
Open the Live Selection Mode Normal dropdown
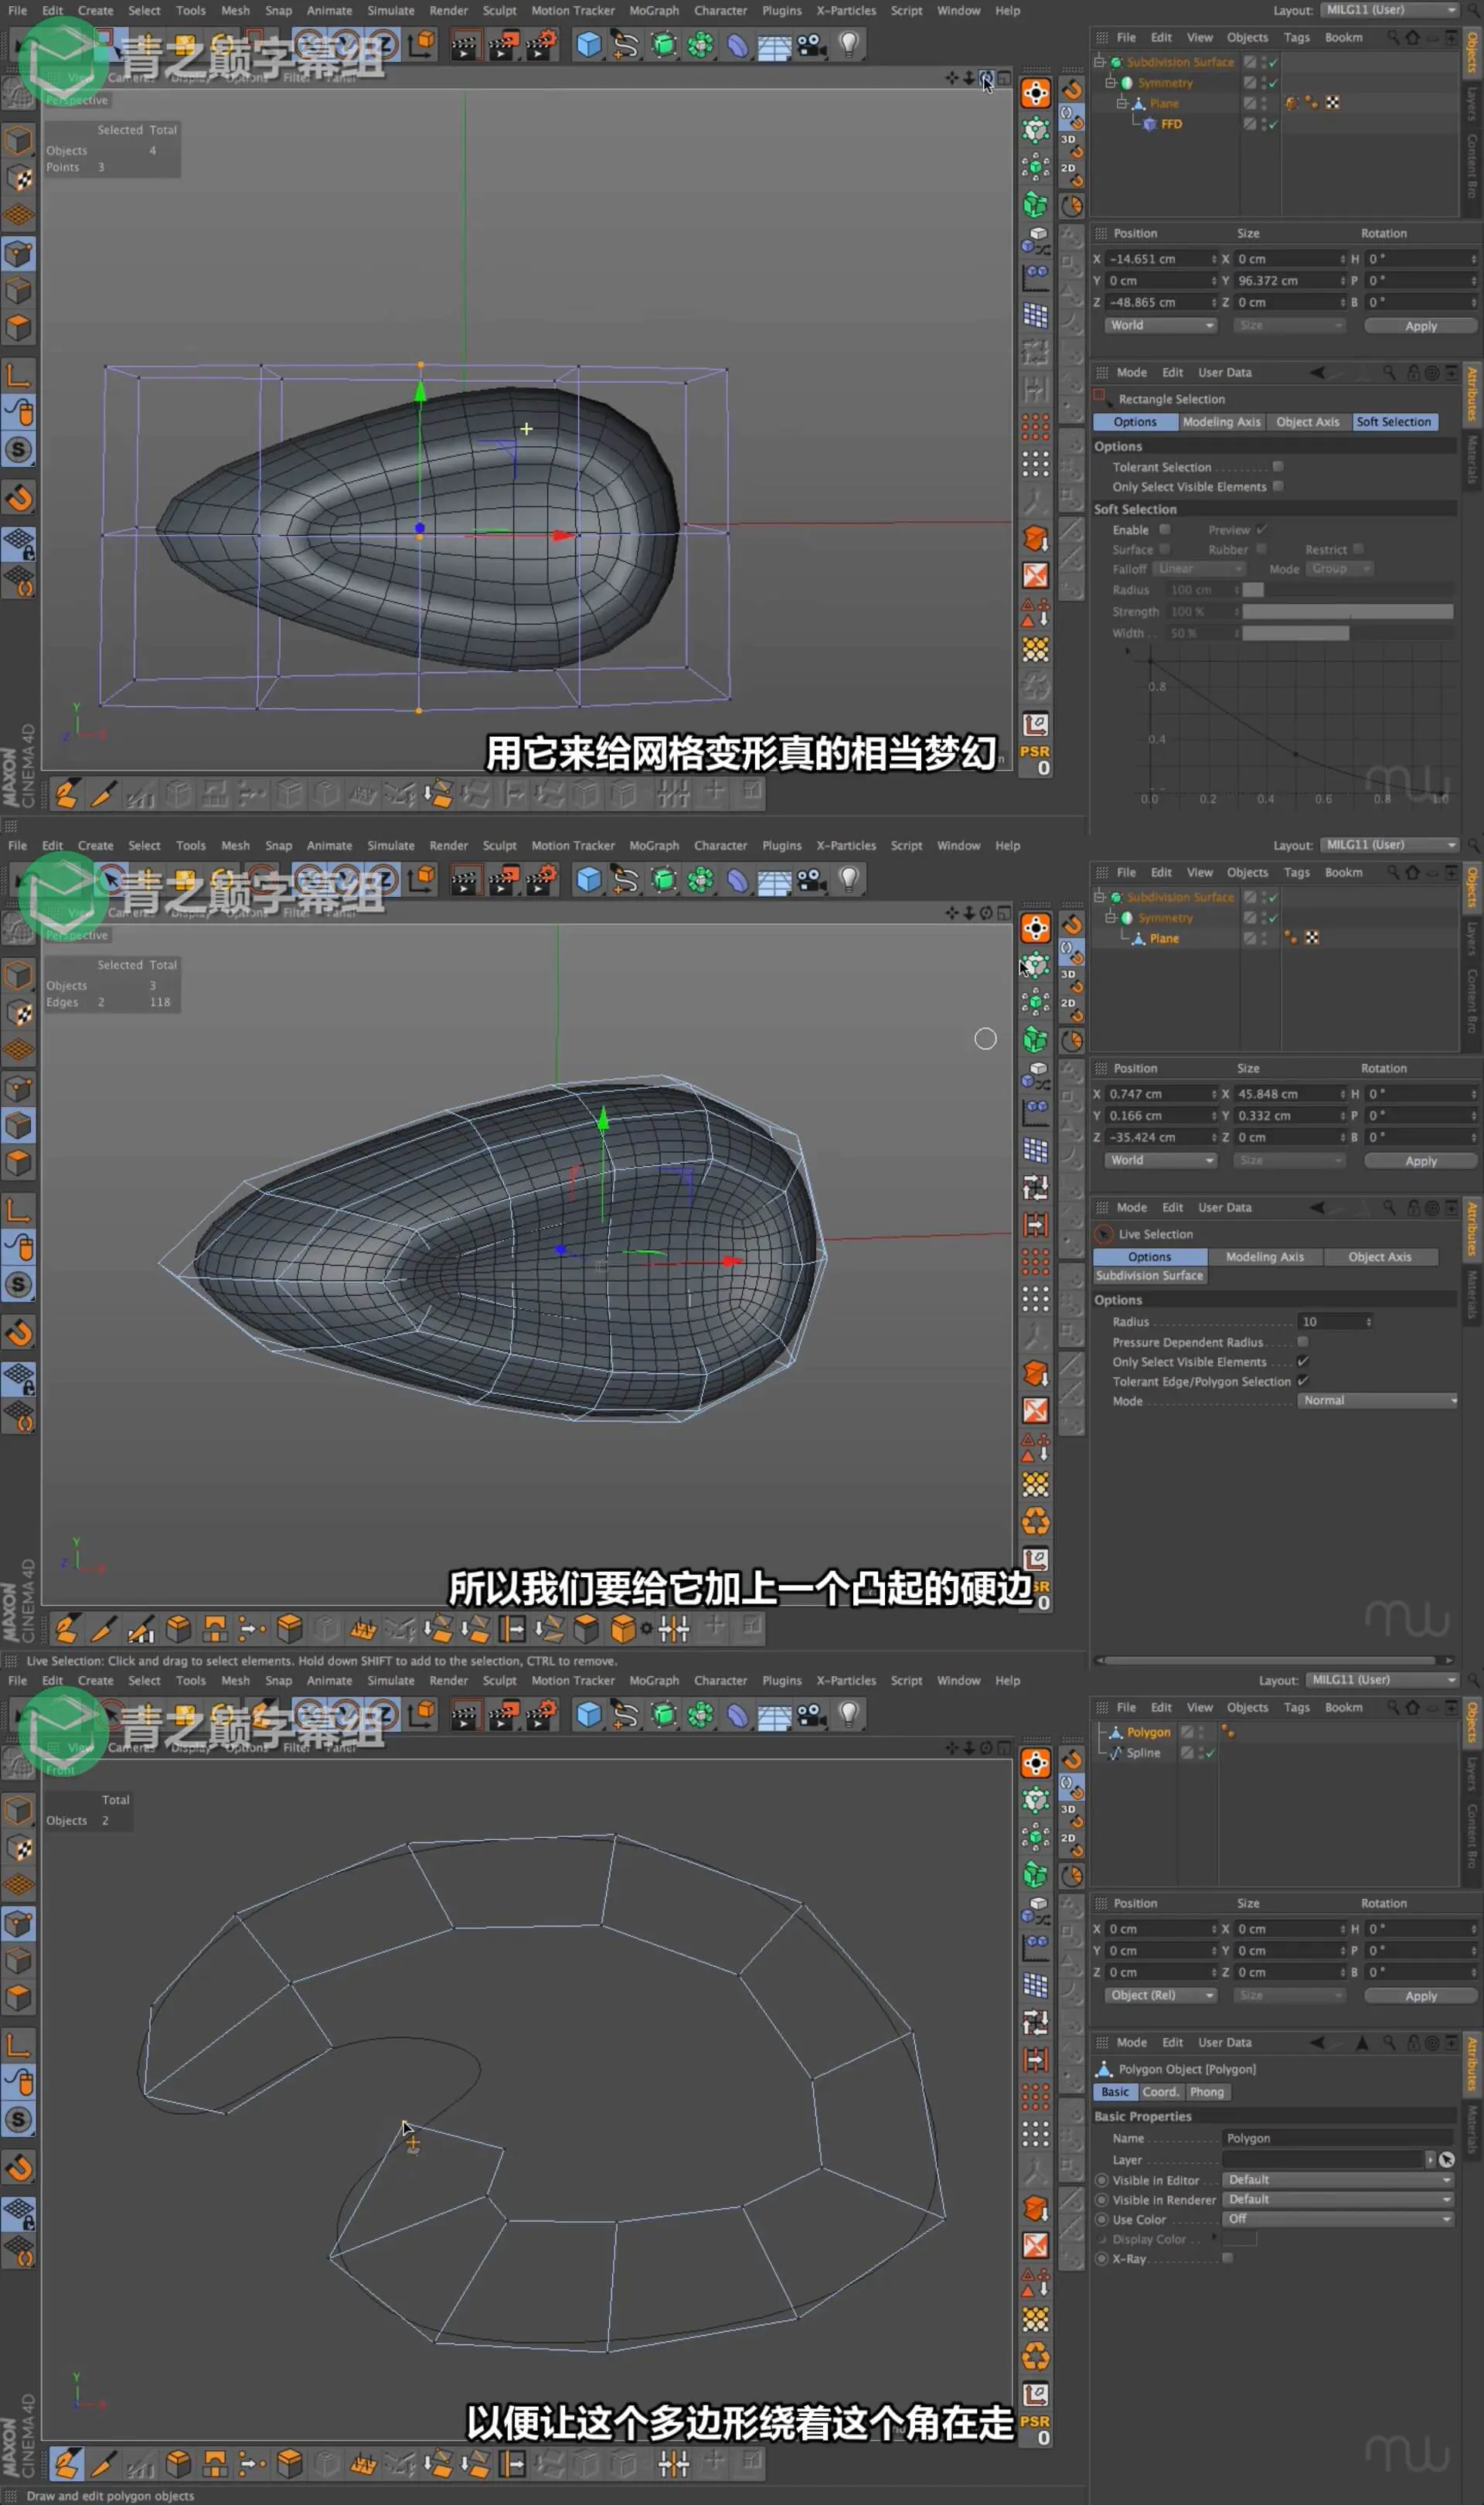pyautogui.click(x=1378, y=1401)
